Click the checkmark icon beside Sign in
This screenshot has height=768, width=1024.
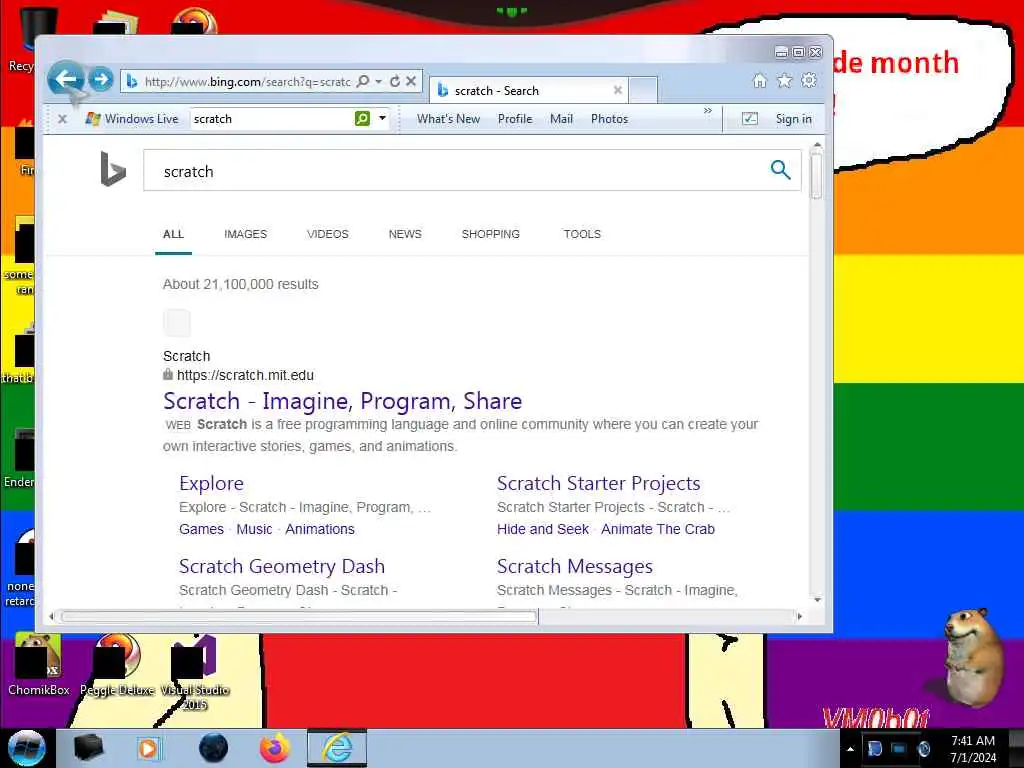click(750, 118)
